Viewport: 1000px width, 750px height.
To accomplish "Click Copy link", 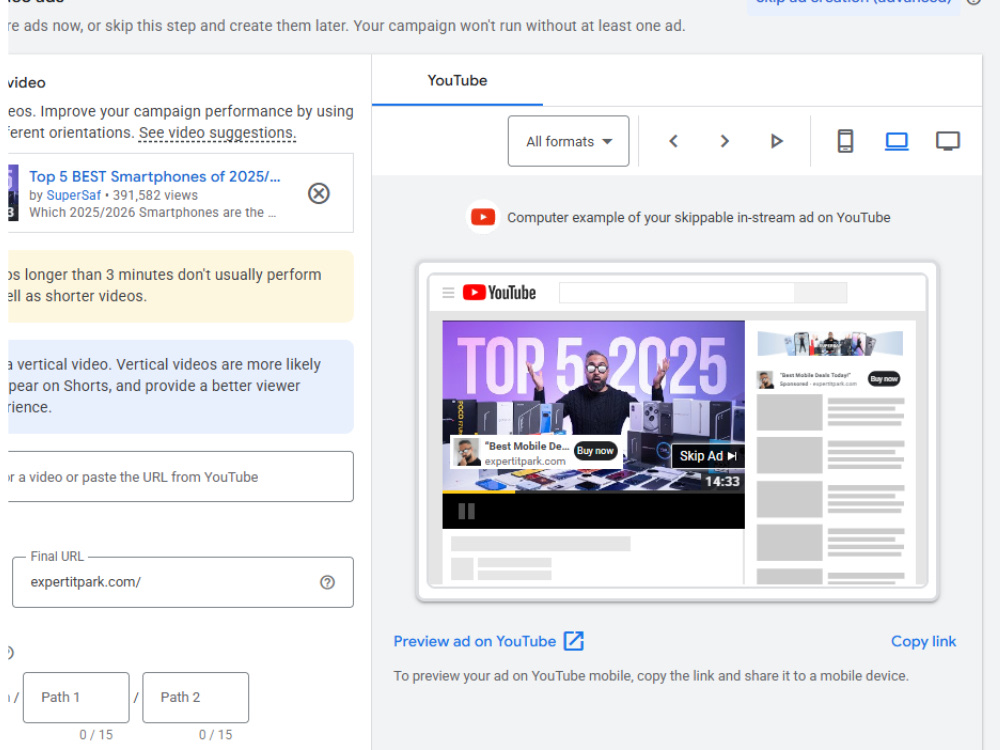I will (x=923, y=641).
